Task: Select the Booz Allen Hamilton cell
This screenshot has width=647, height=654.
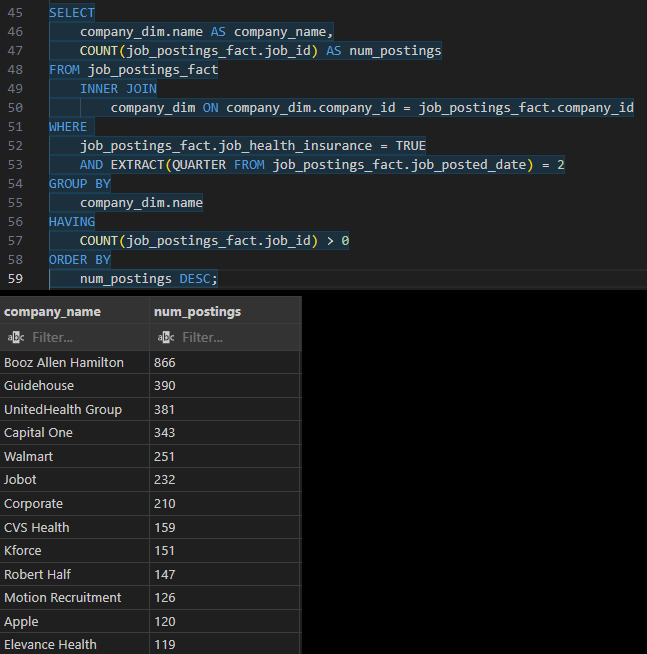Action: pyautogui.click(x=64, y=362)
